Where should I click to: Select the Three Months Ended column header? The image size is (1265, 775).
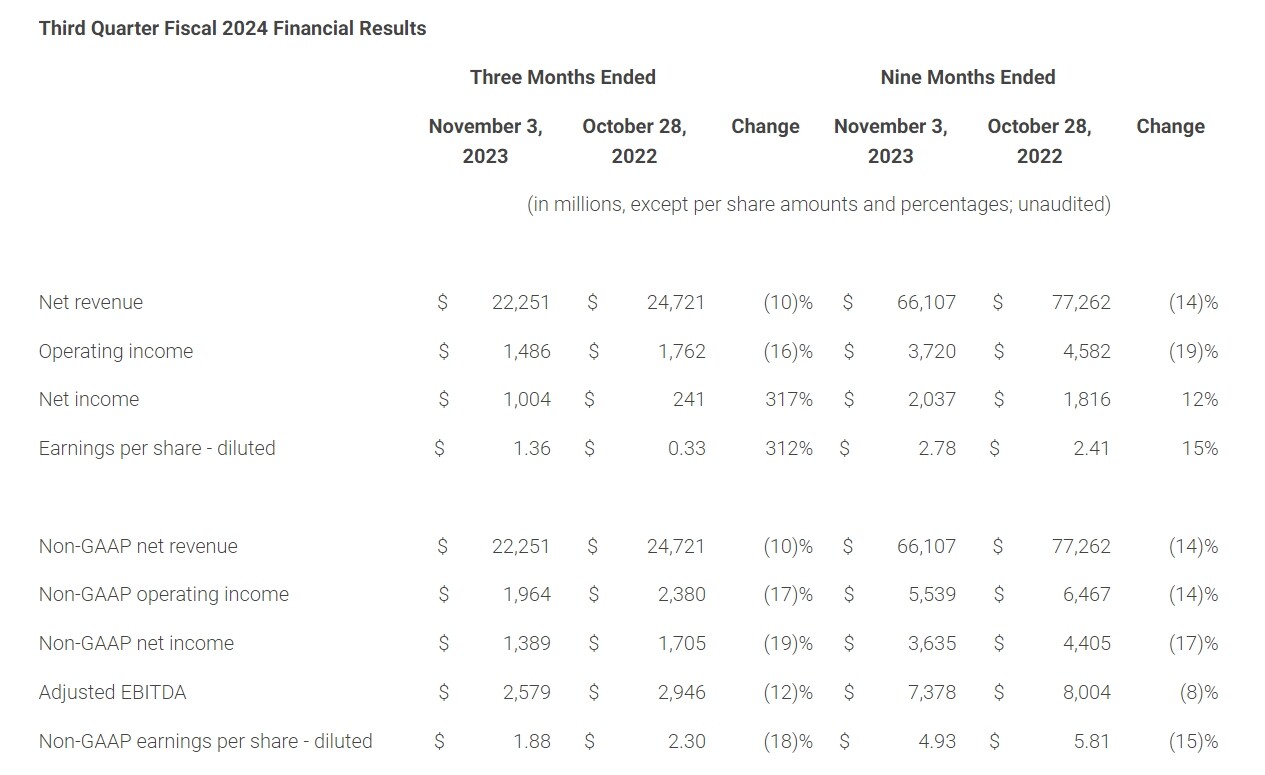563,77
